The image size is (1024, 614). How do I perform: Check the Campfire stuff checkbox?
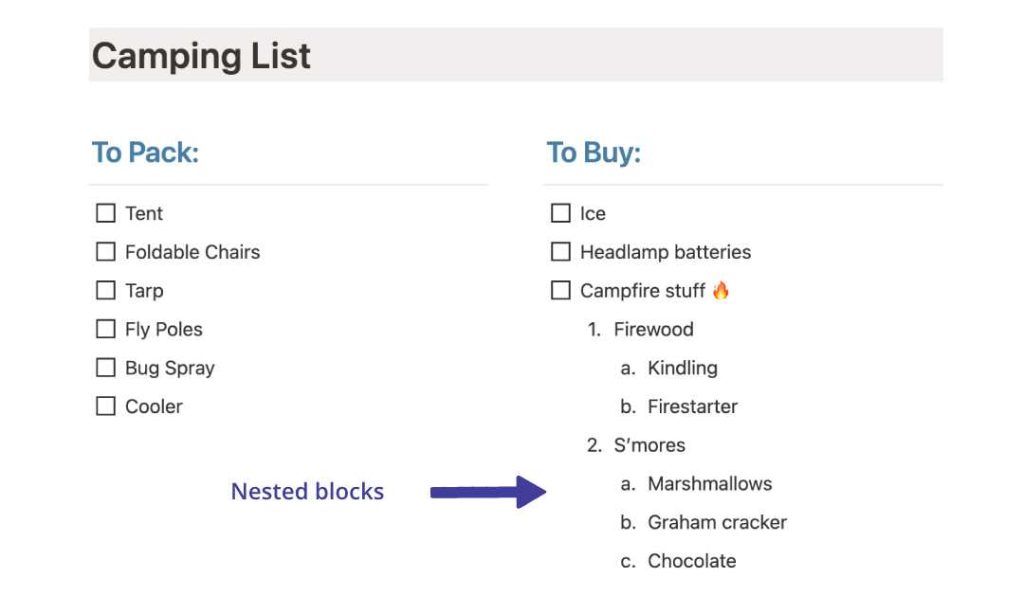pyautogui.click(x=560, y=290)
